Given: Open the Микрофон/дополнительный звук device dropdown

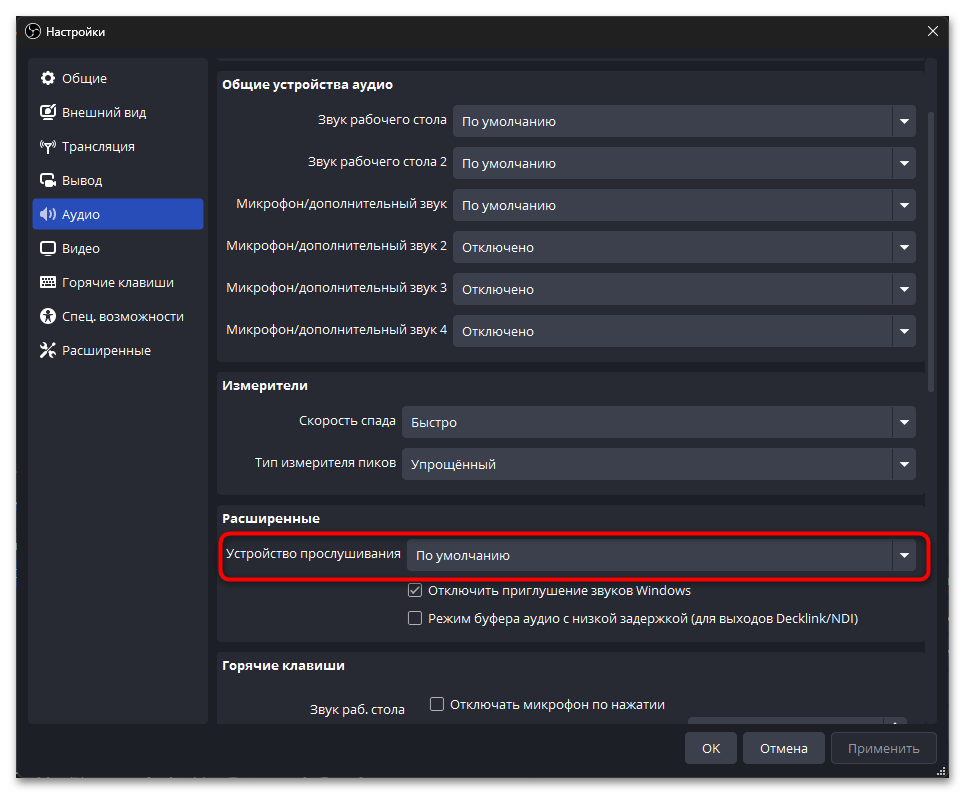Looking at the screenshot, I should (x=684, y=205).
